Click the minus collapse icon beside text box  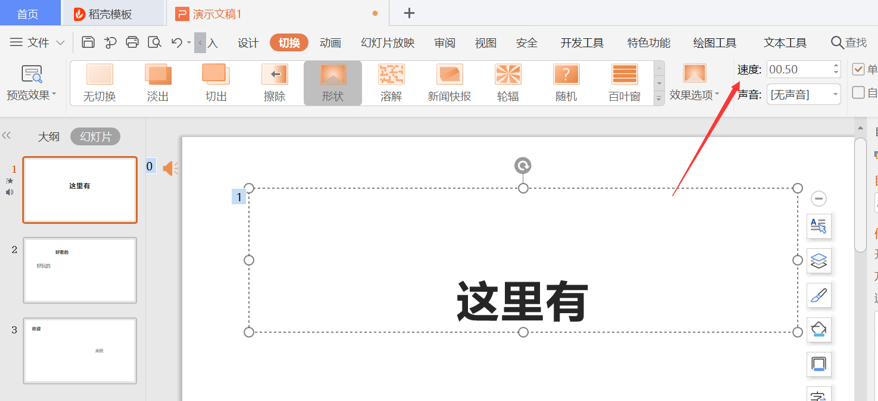819,198
